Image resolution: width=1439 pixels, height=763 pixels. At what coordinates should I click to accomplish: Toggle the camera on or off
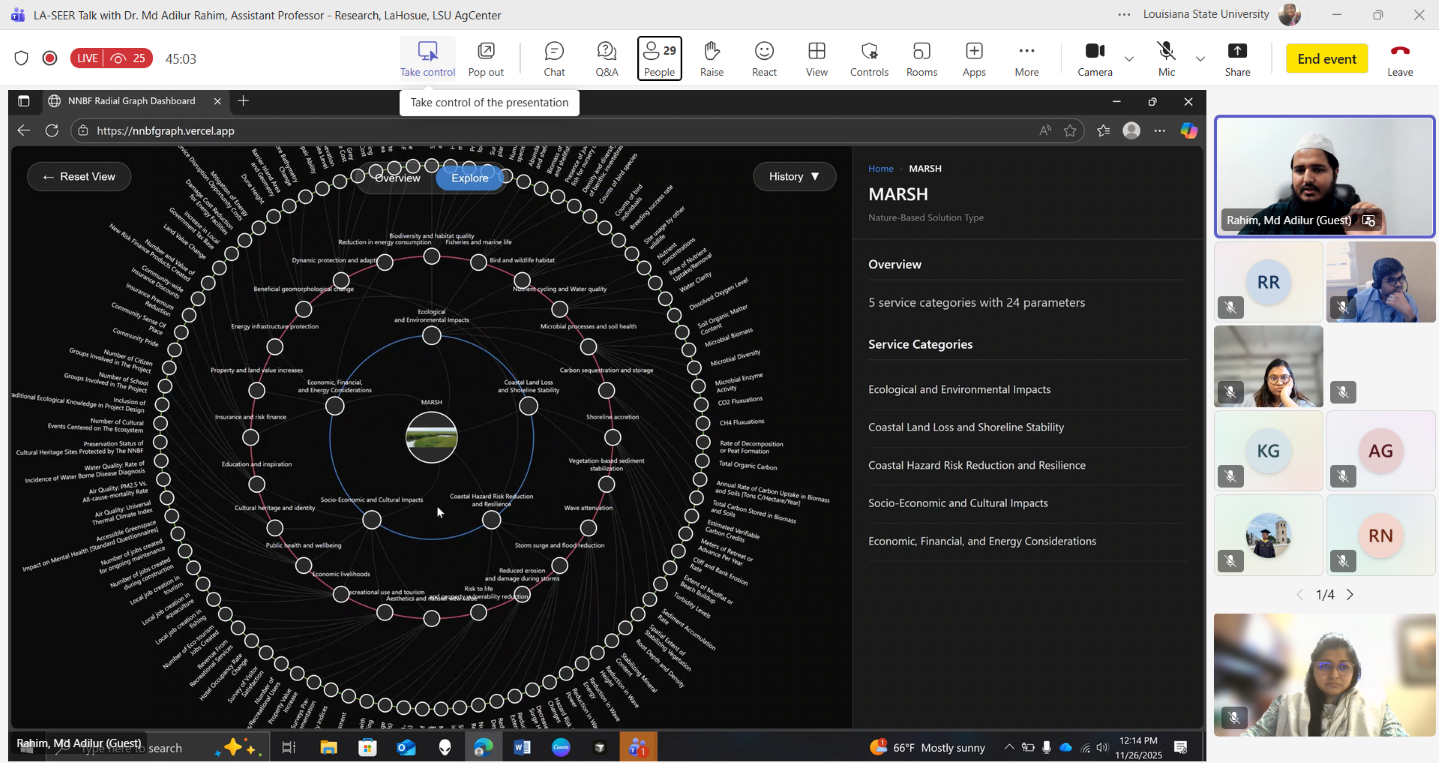[x=1094, y=58]
